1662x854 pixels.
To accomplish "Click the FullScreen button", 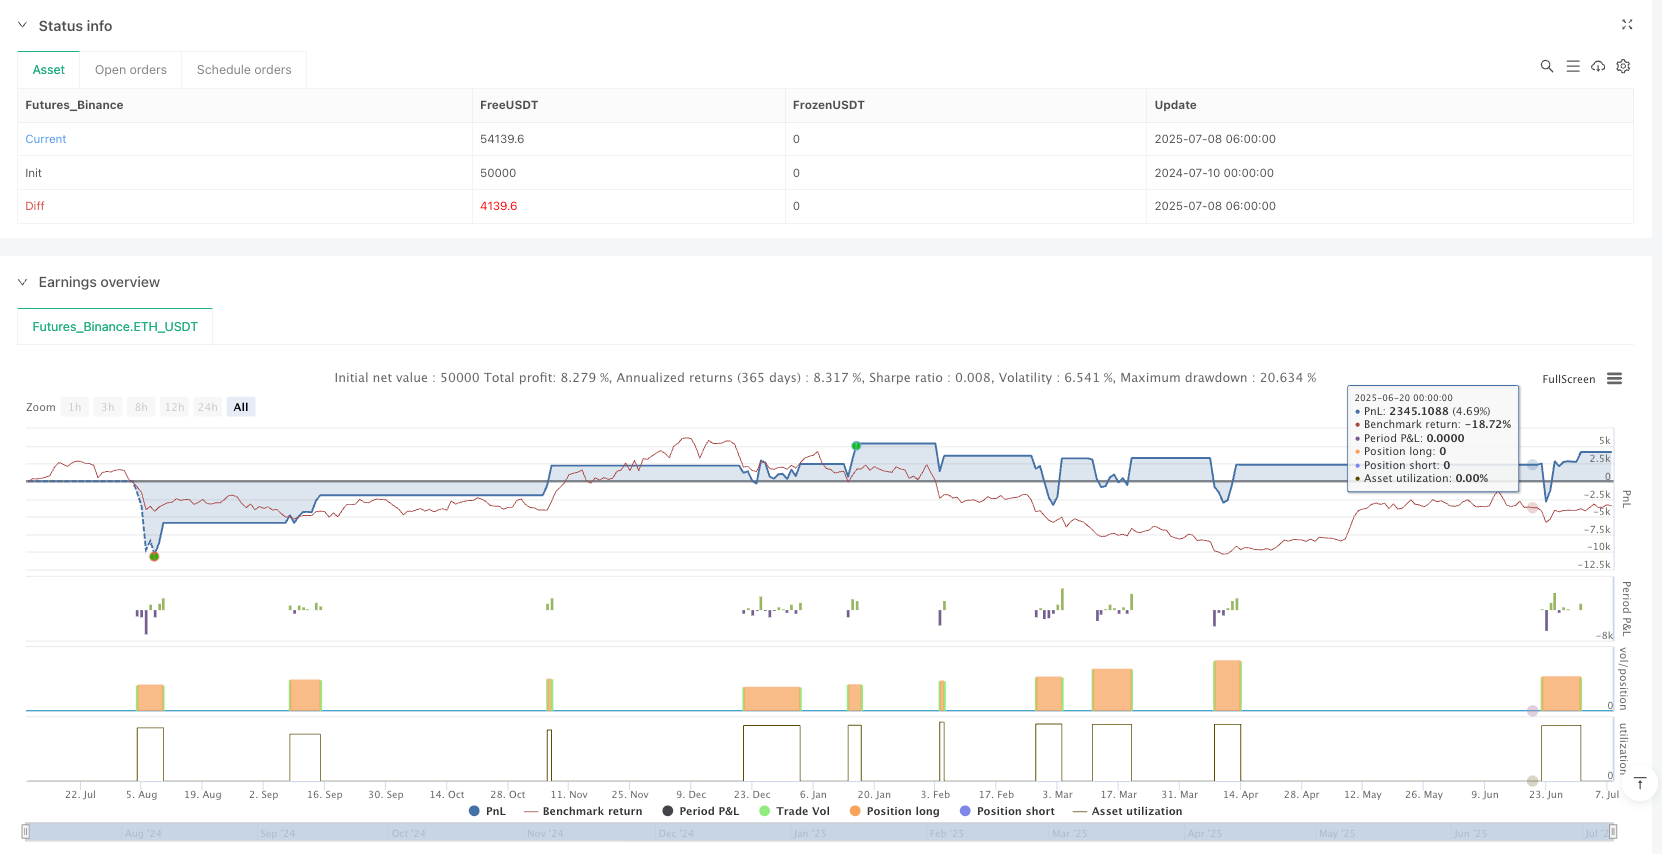I will pos(1568,379).
